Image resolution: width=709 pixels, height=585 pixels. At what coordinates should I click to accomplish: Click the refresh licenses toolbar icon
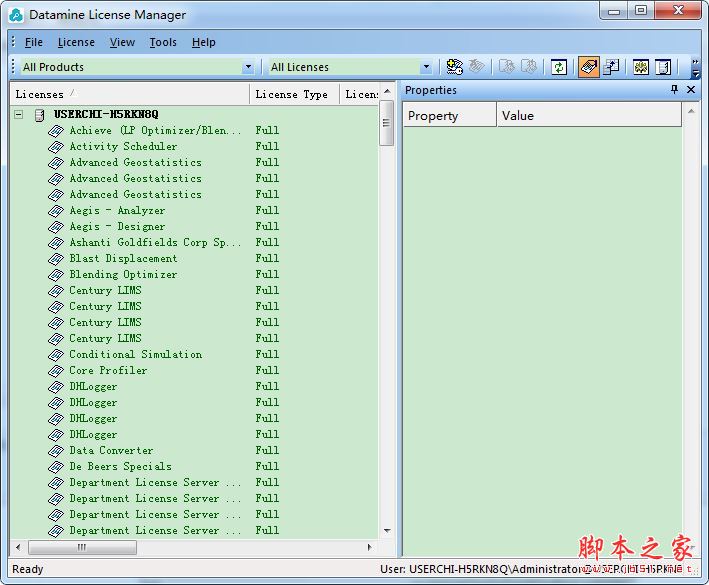click(559, 67)
